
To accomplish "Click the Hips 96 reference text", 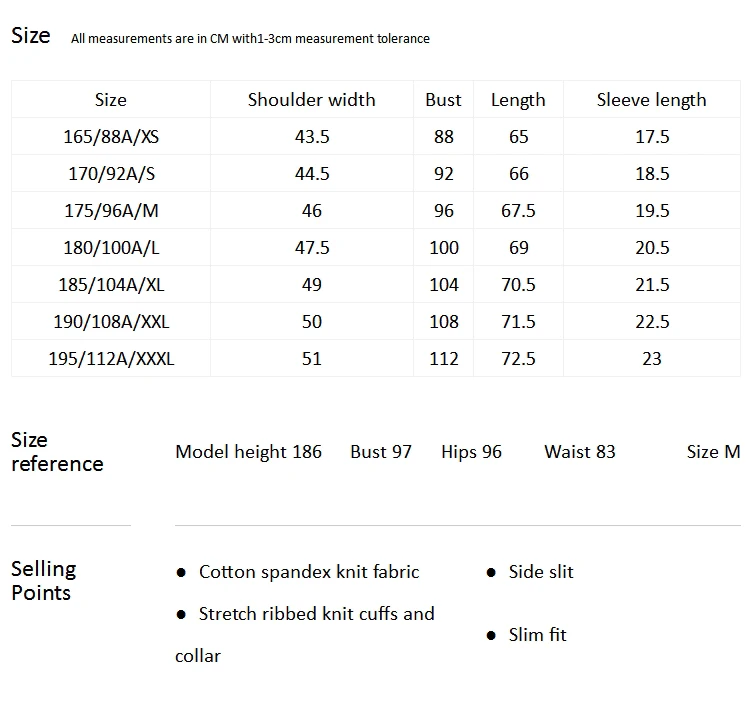I will coord(471,452).
